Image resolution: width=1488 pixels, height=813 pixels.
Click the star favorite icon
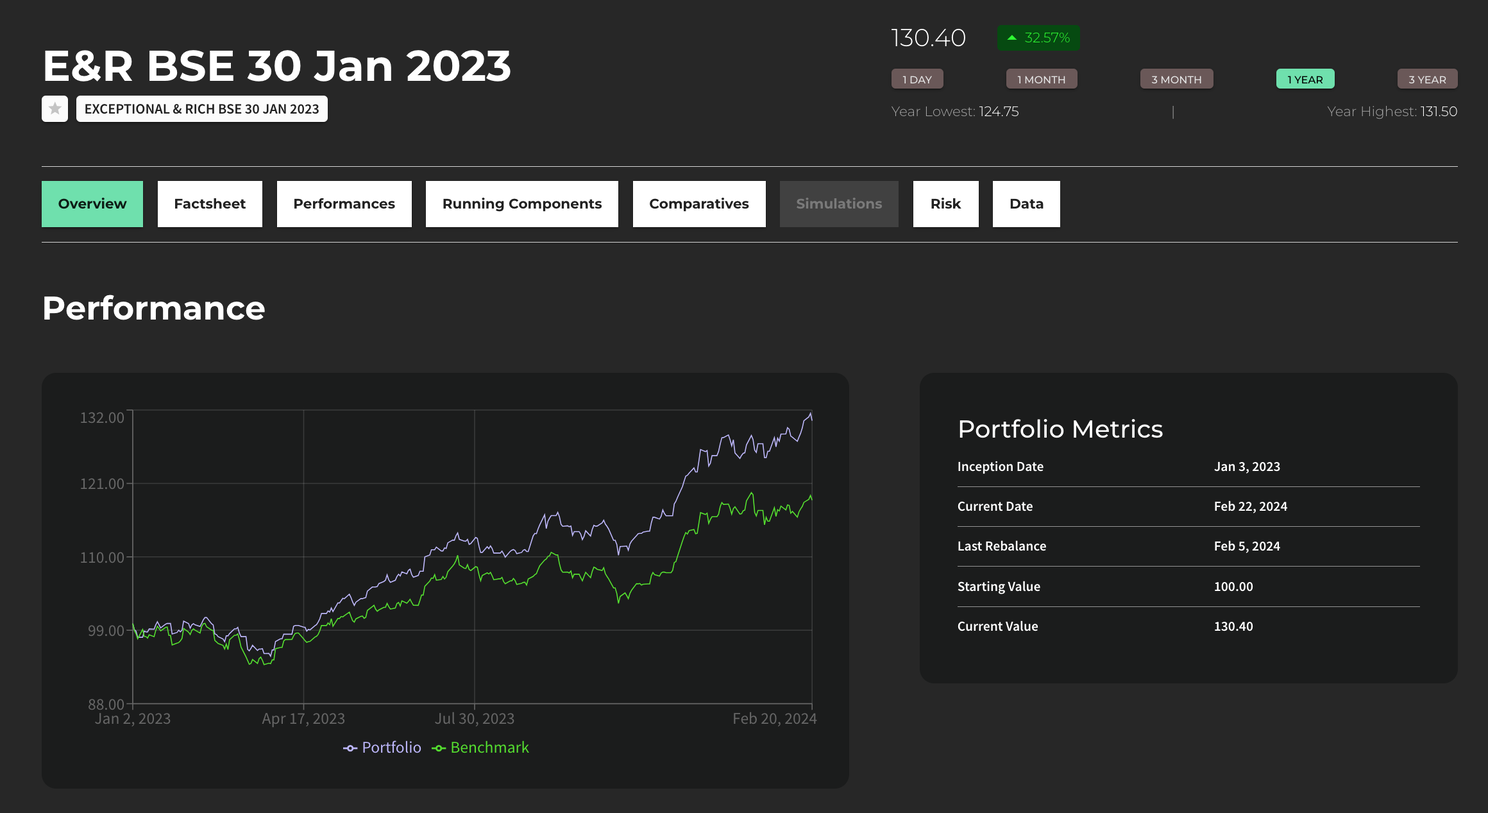coord(55,109)
